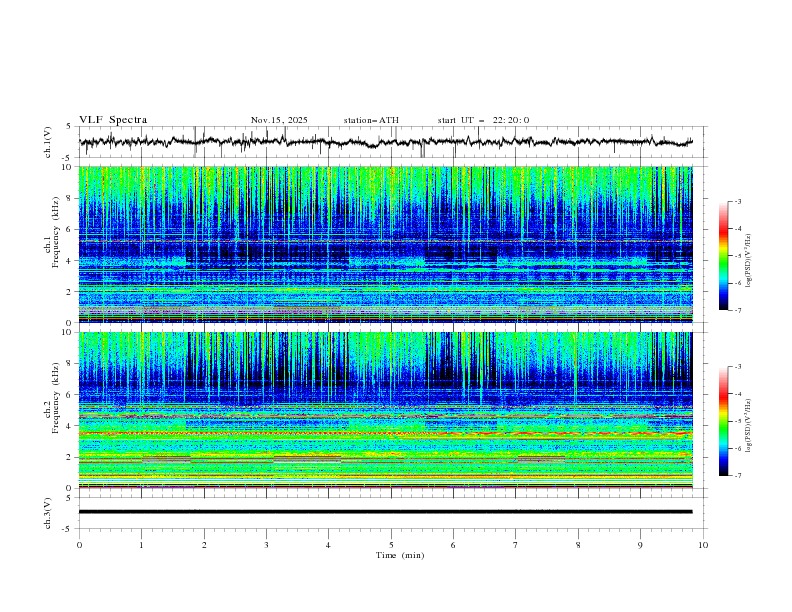
Task: Click the ch.1 (V) waveform axis label
Action: tap(48, 142)
